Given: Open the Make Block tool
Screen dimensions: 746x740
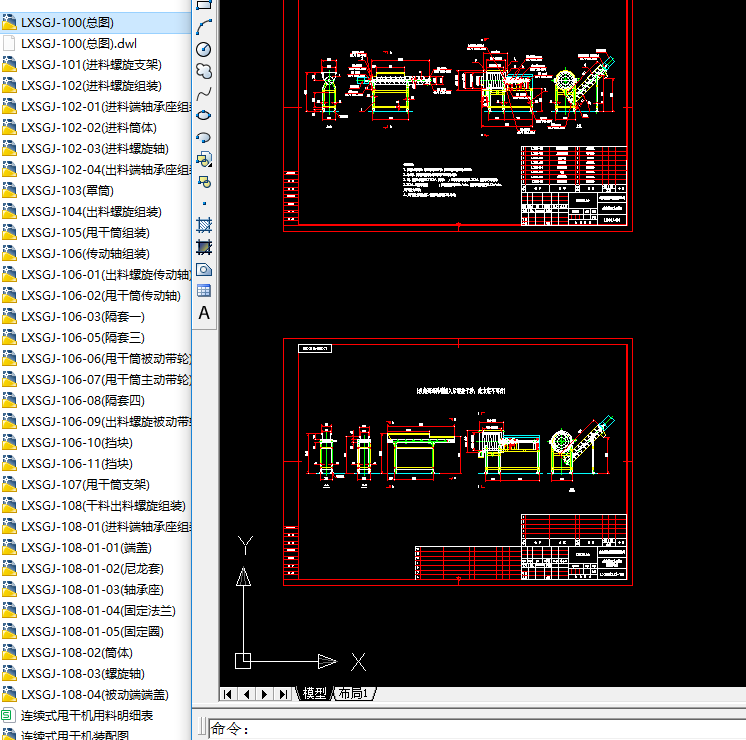Looking at the screenshot, I should pos(204,182).
